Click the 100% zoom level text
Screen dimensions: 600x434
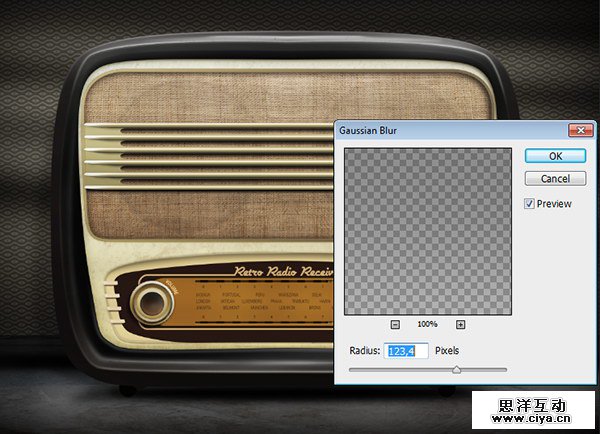427,324
